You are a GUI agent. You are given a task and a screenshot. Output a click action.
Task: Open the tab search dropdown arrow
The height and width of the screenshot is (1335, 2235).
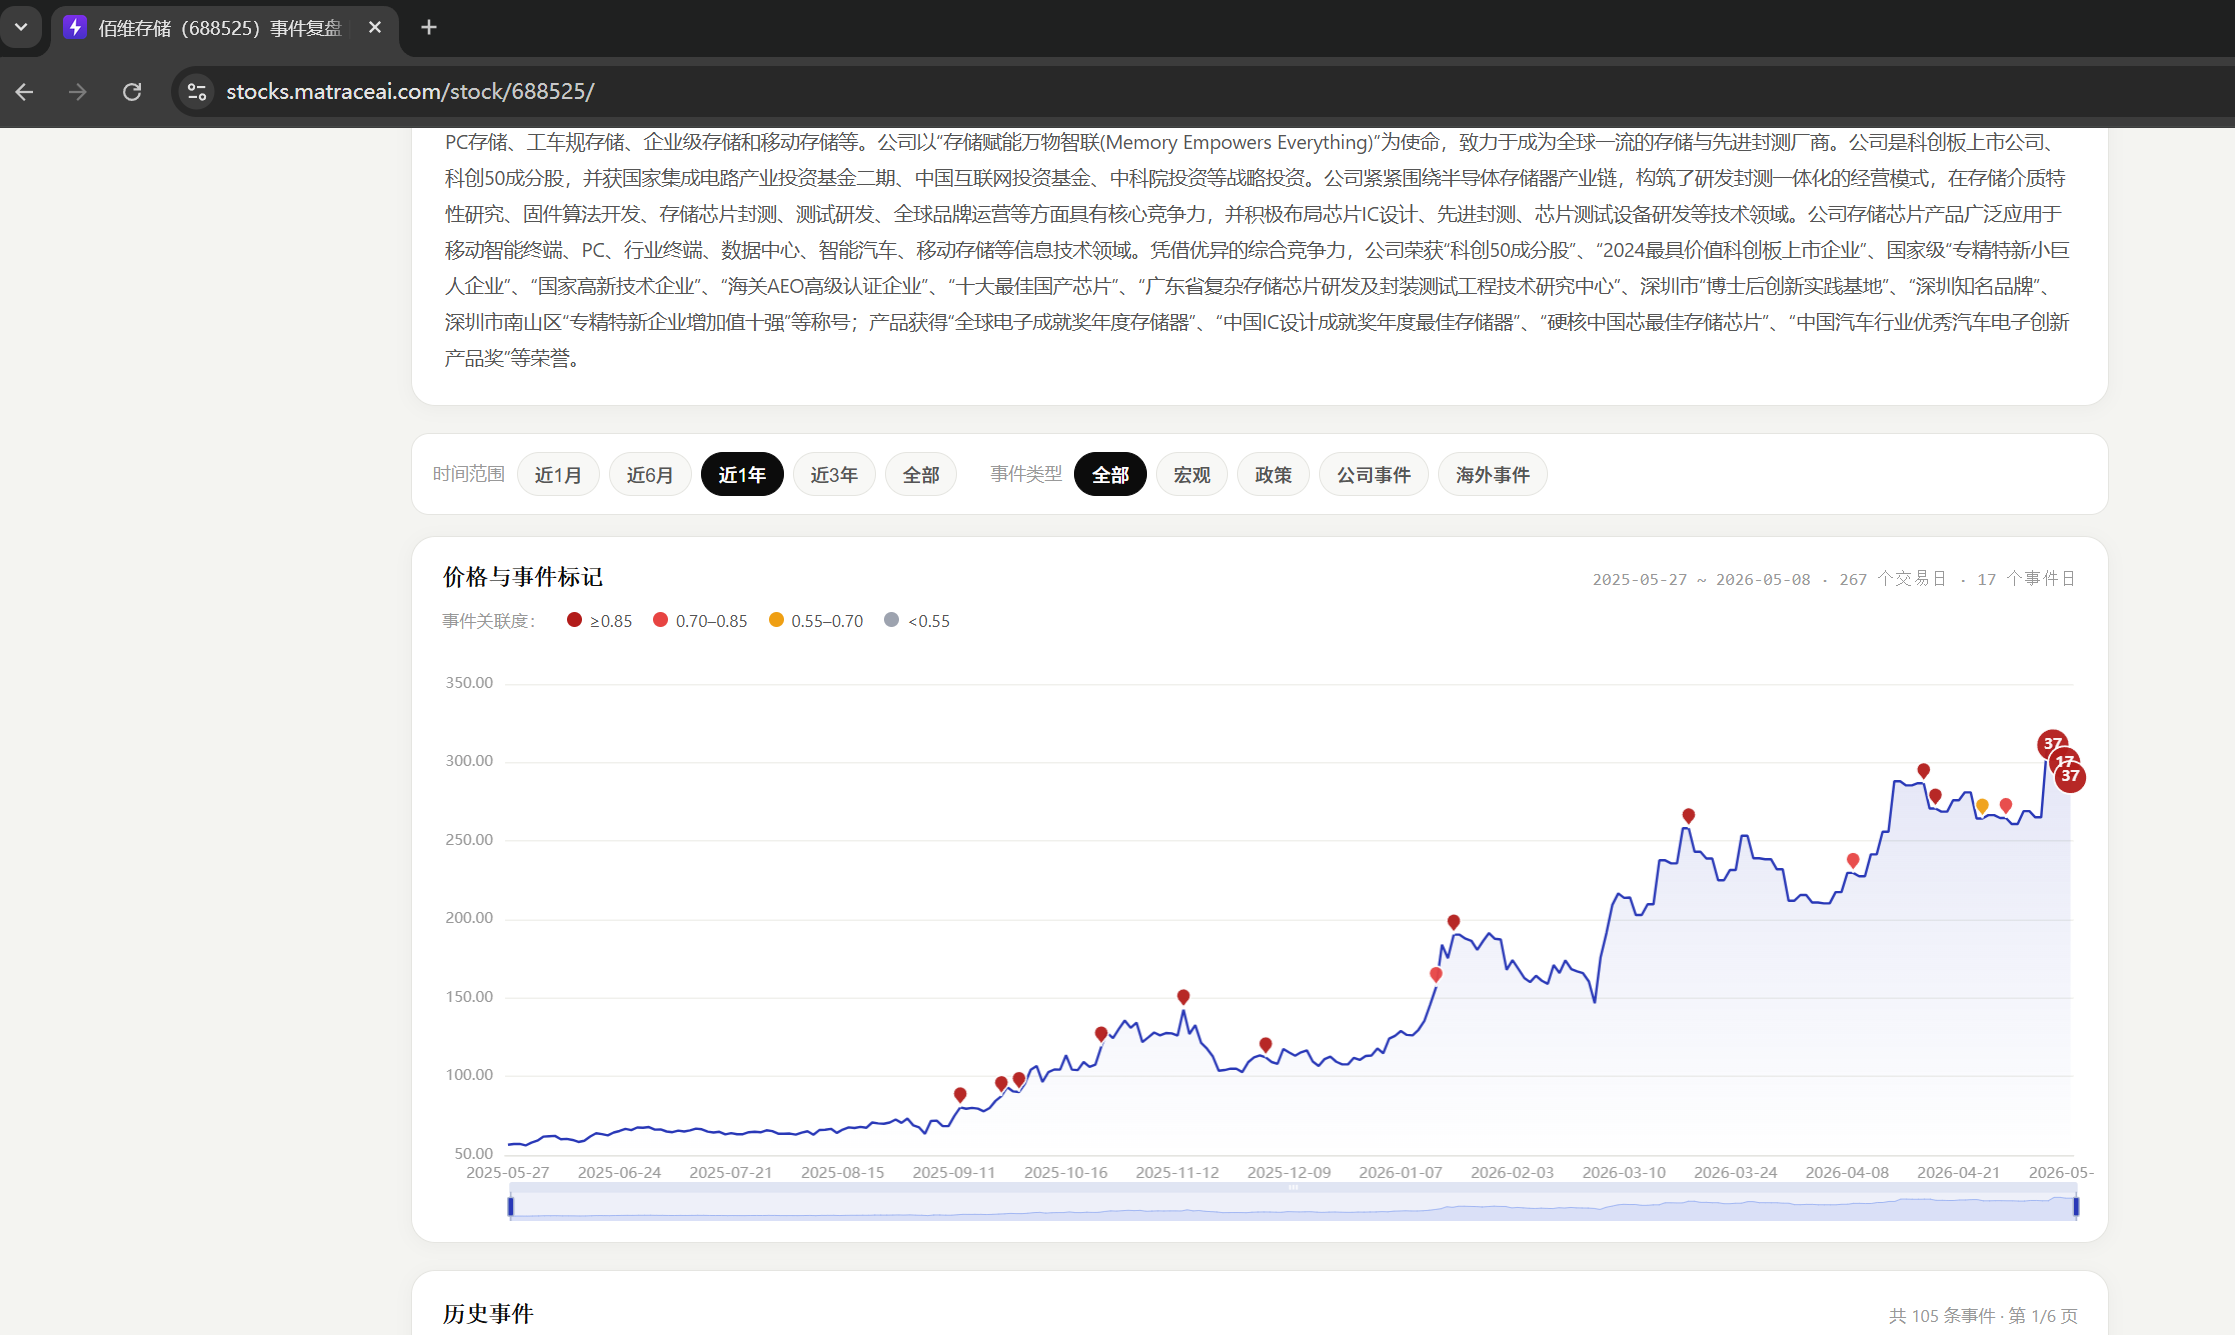(x=21, y=27)
